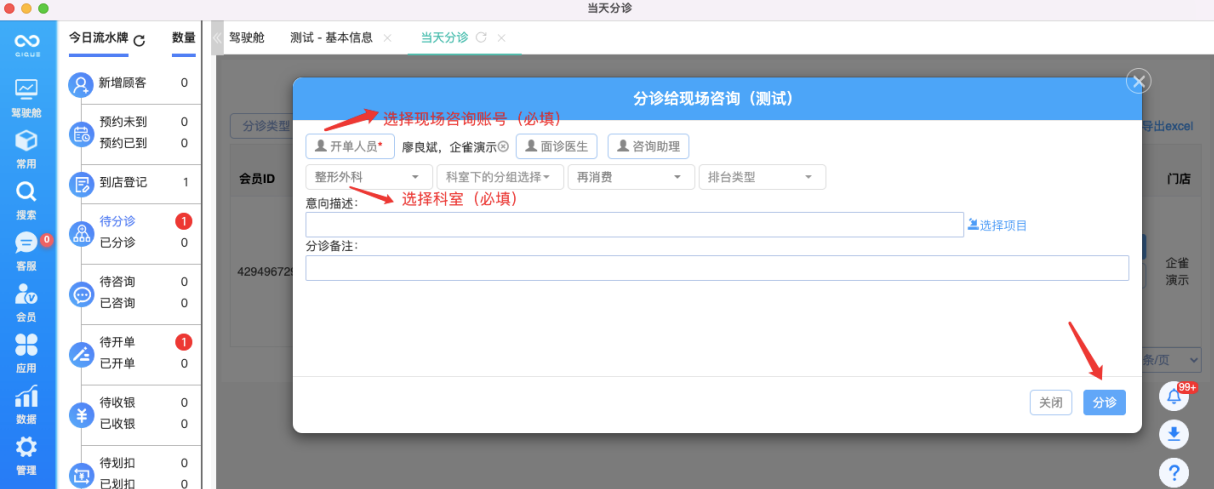Click the blue download icon
The image size is (1214, 489).
(1174, 434)
